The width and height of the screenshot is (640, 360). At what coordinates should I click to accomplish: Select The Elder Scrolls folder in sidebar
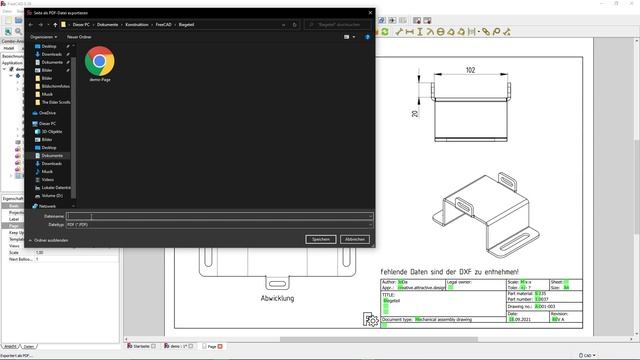point(52,102)
